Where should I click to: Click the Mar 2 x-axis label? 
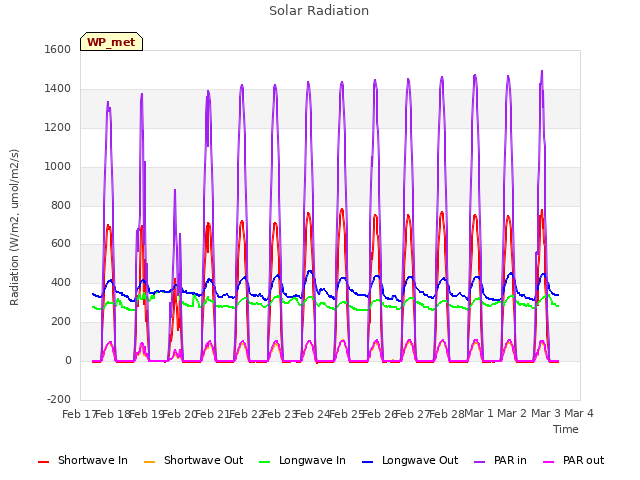(x=512, y=413)
